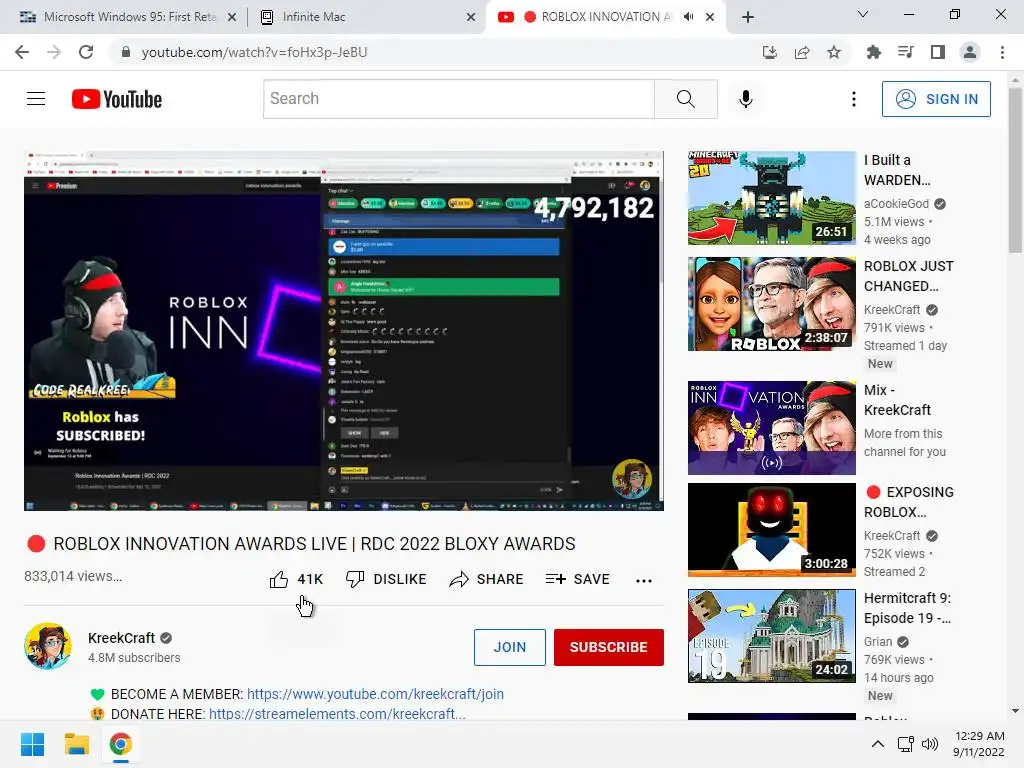Reload the YouTube page

(x=86, y=52)
